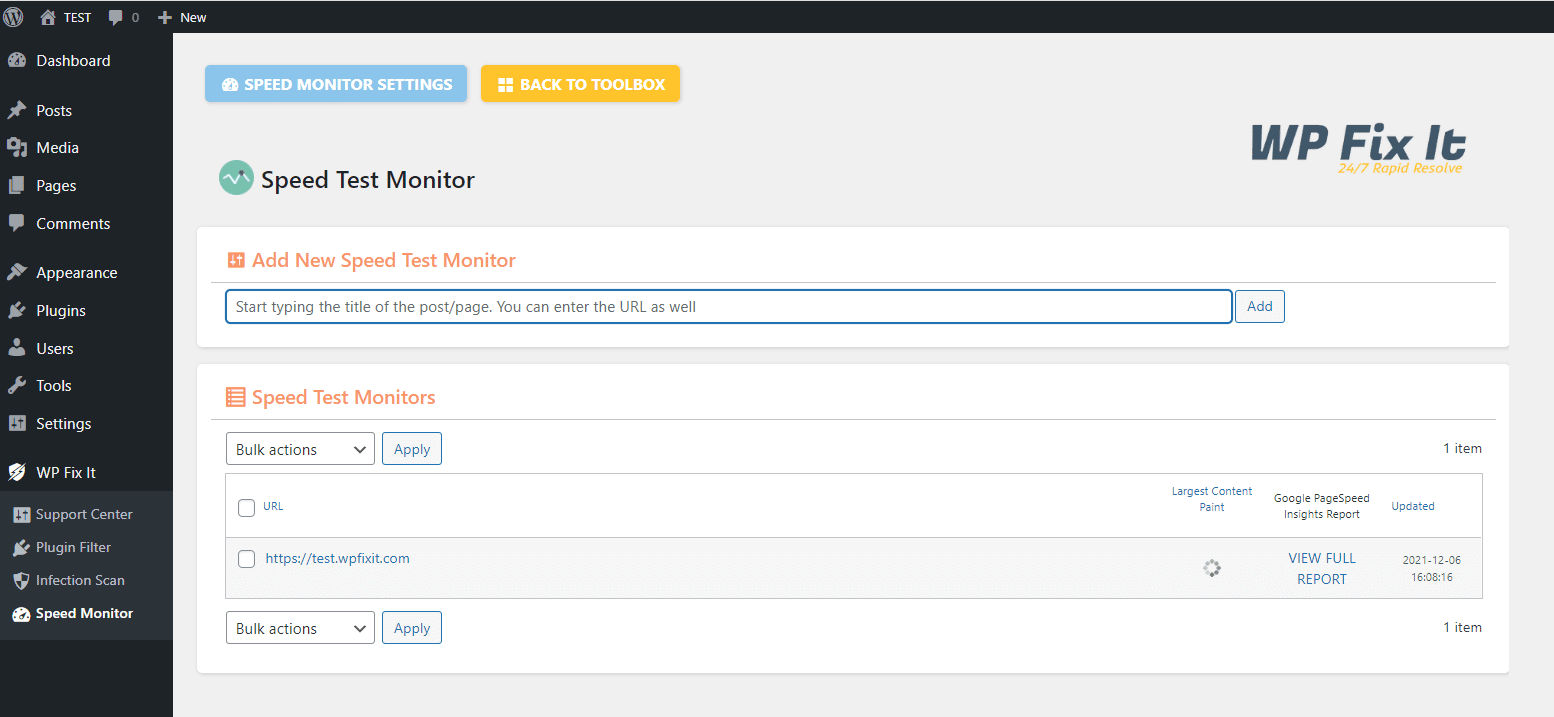Image resolution: width=1554 pixels, height=717 pixels.
Task: Click the top Apply button
Action: pos(412,449)
